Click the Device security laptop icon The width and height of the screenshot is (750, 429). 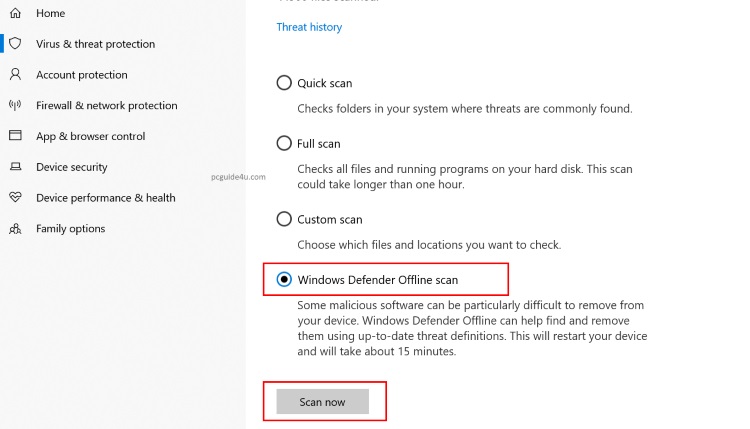coord(15,167)
